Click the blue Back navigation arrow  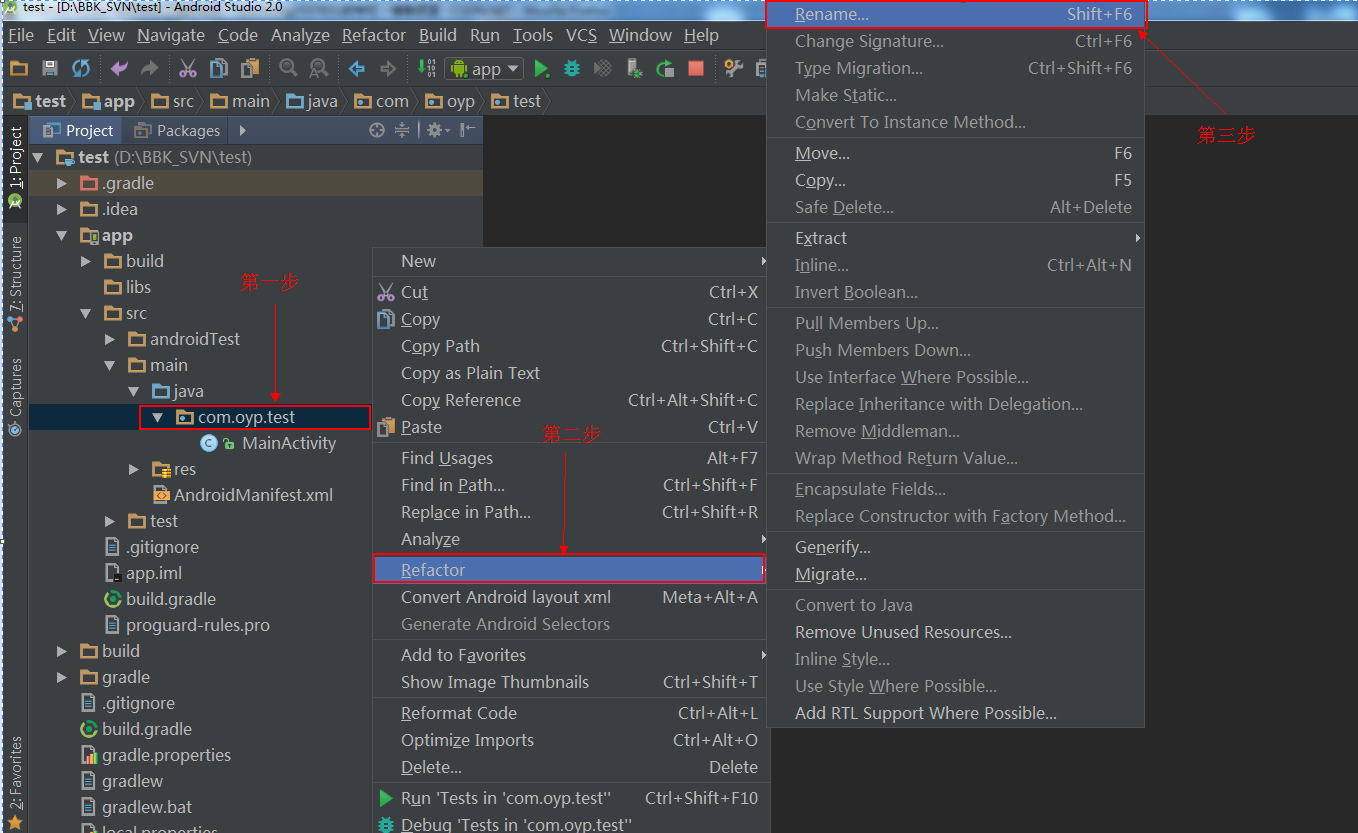[x=357, y=68]
